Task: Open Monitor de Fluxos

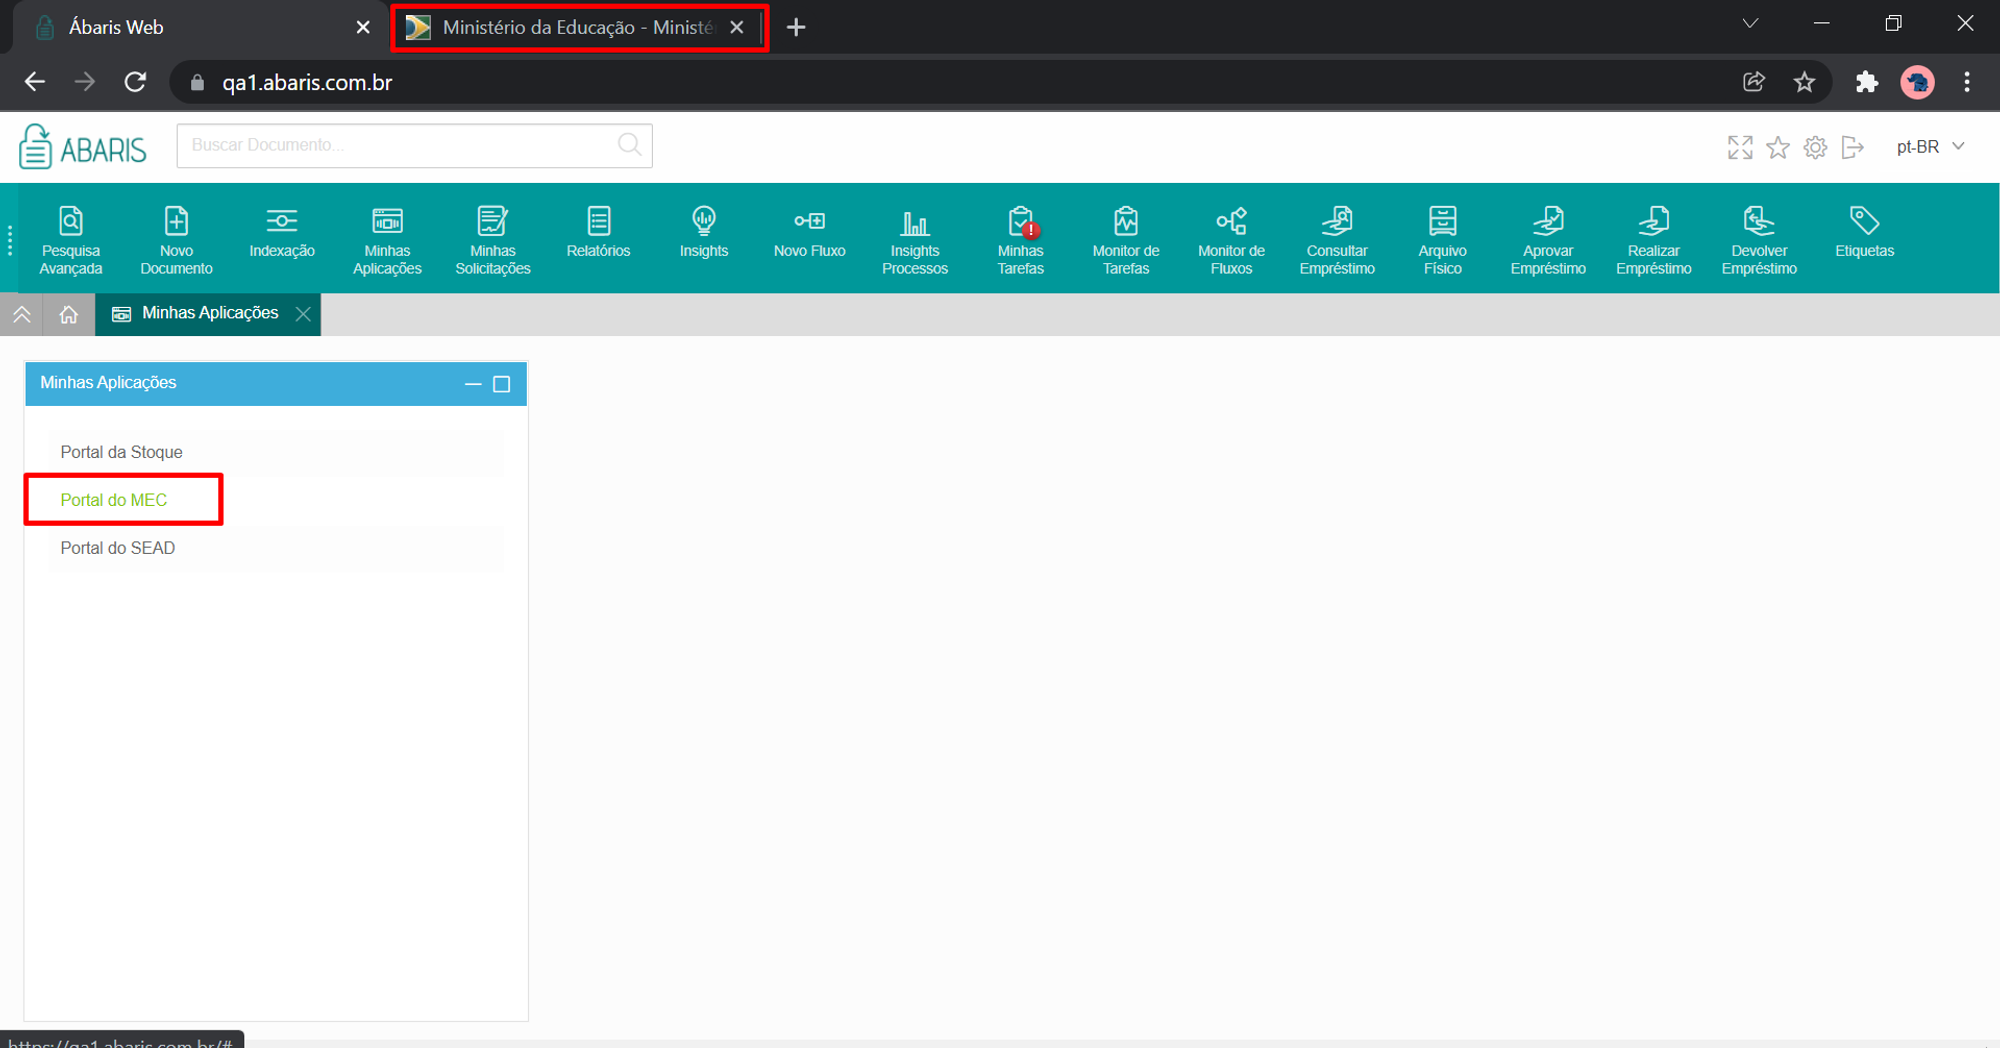Action: (x=1231, y=240)
